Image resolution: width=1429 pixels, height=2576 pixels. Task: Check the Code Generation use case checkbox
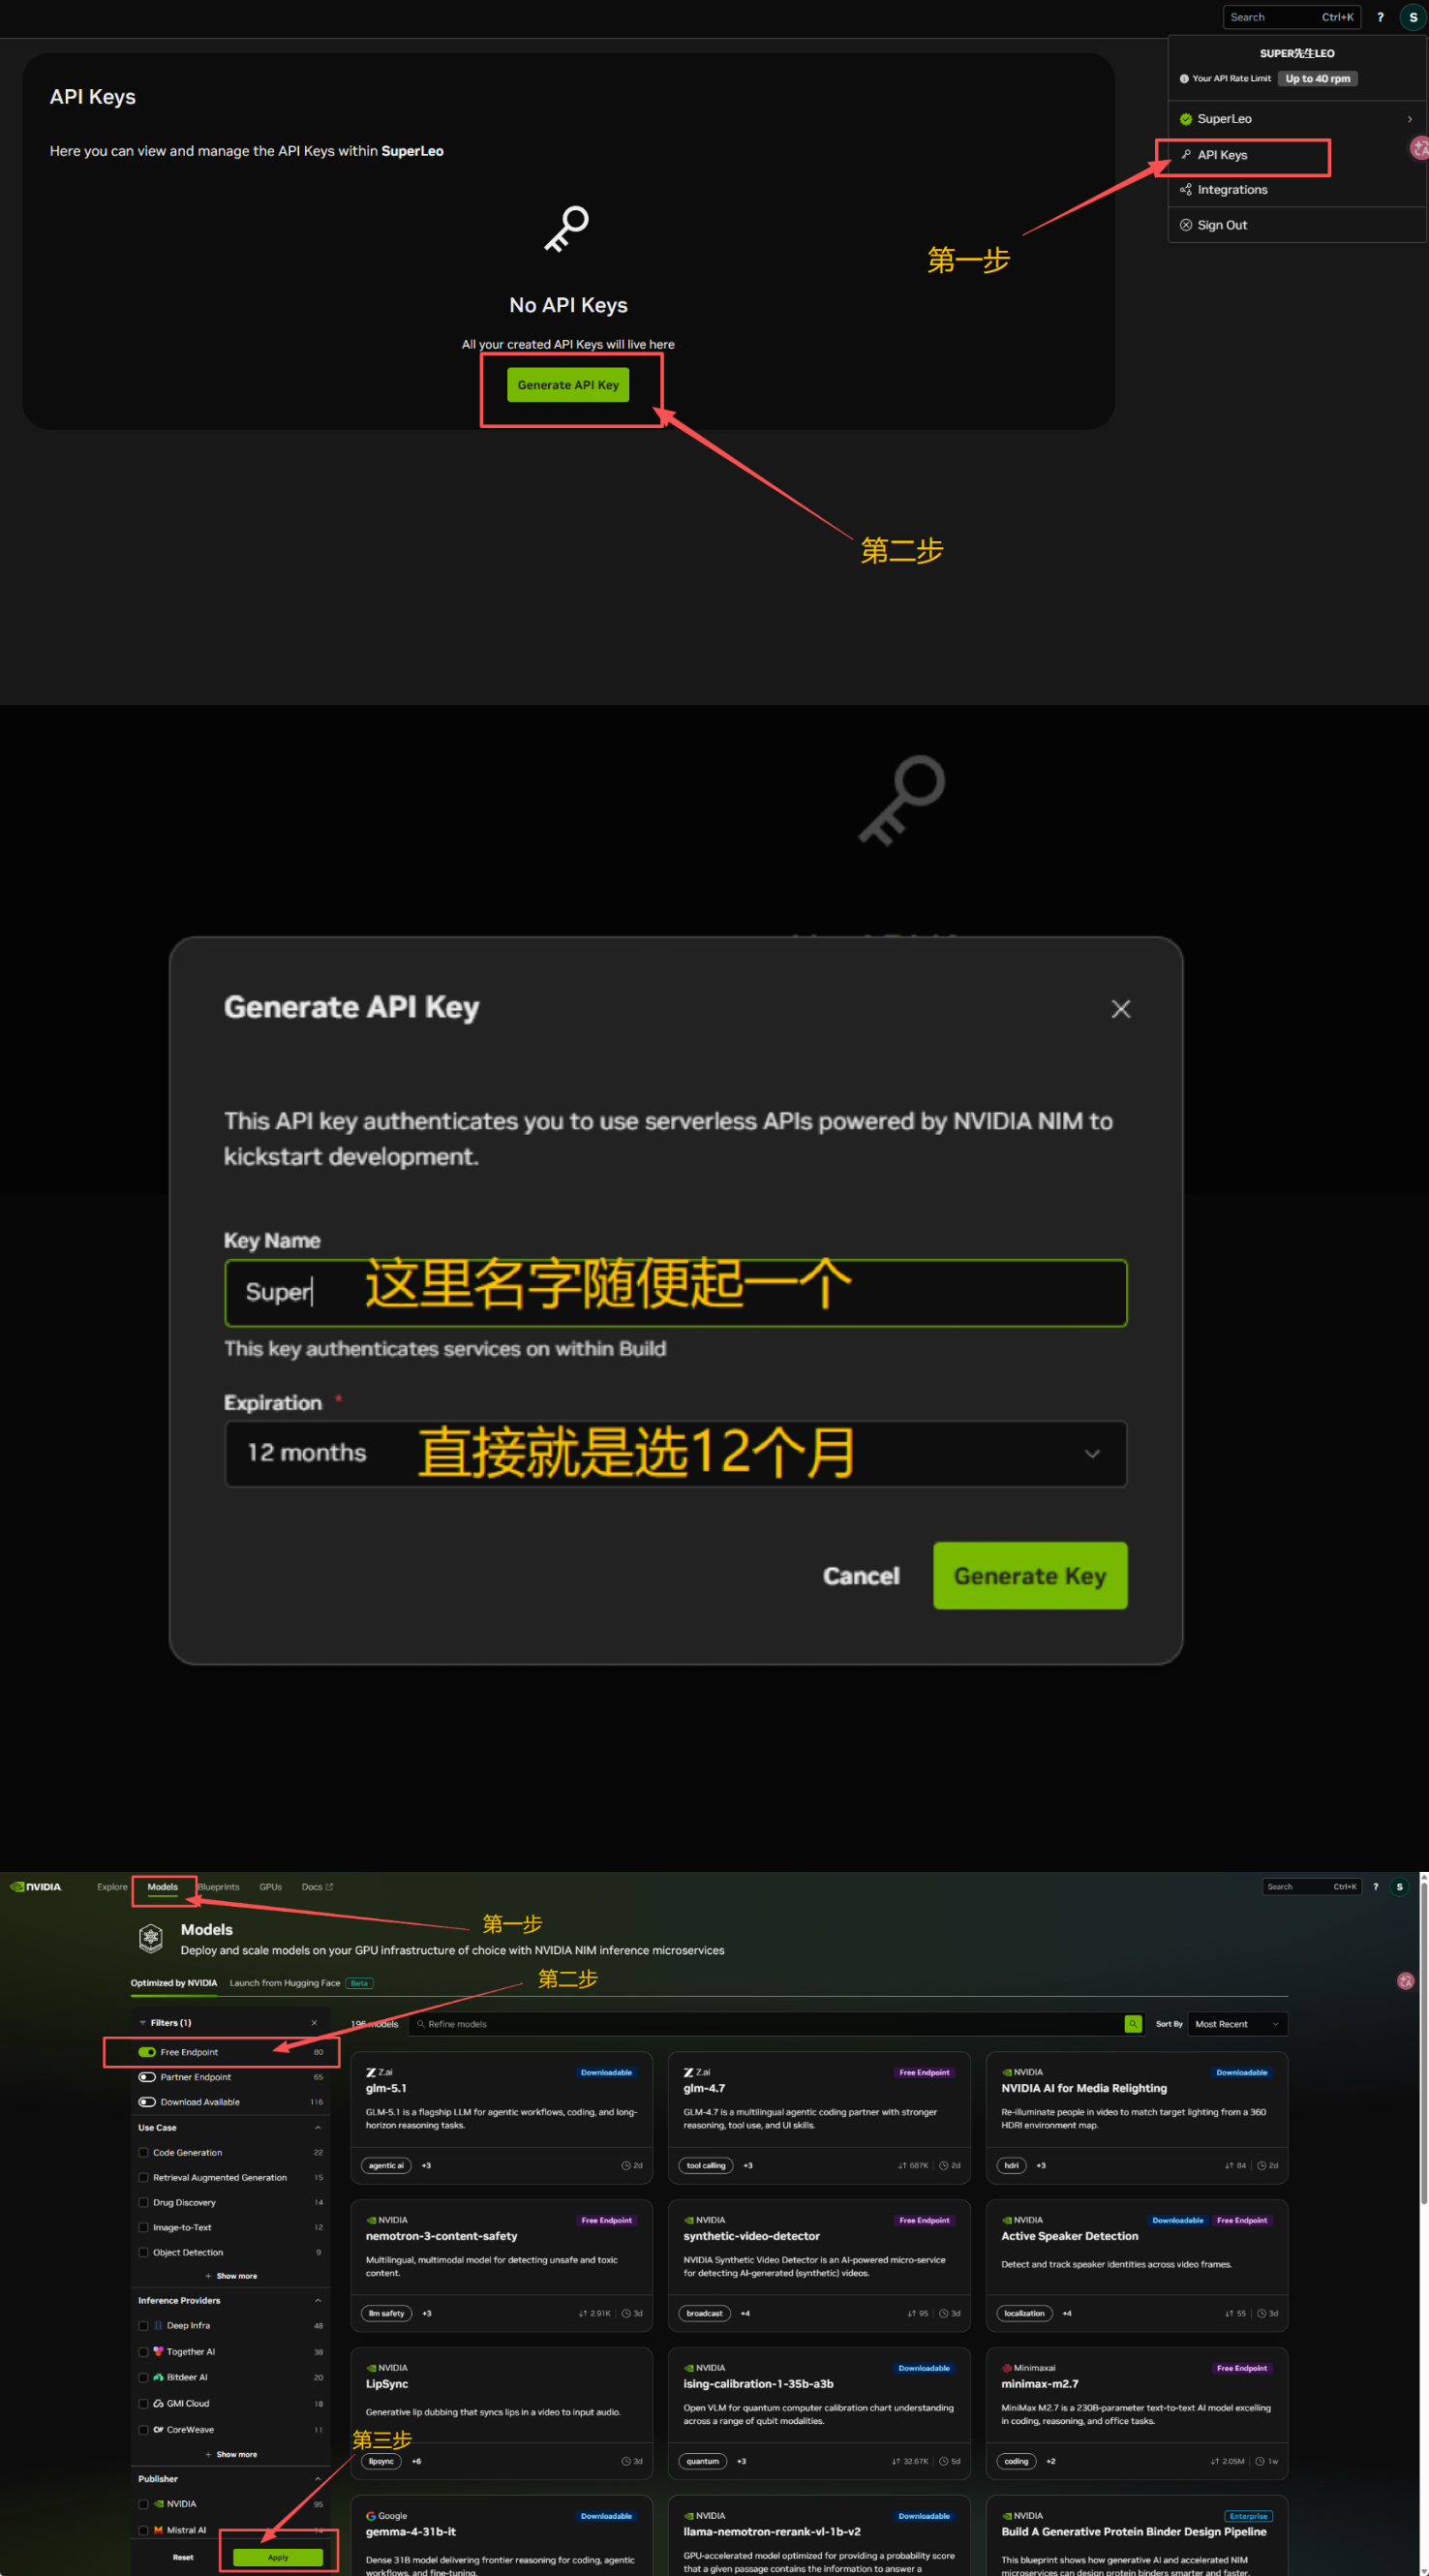(x=144, y=2152)
